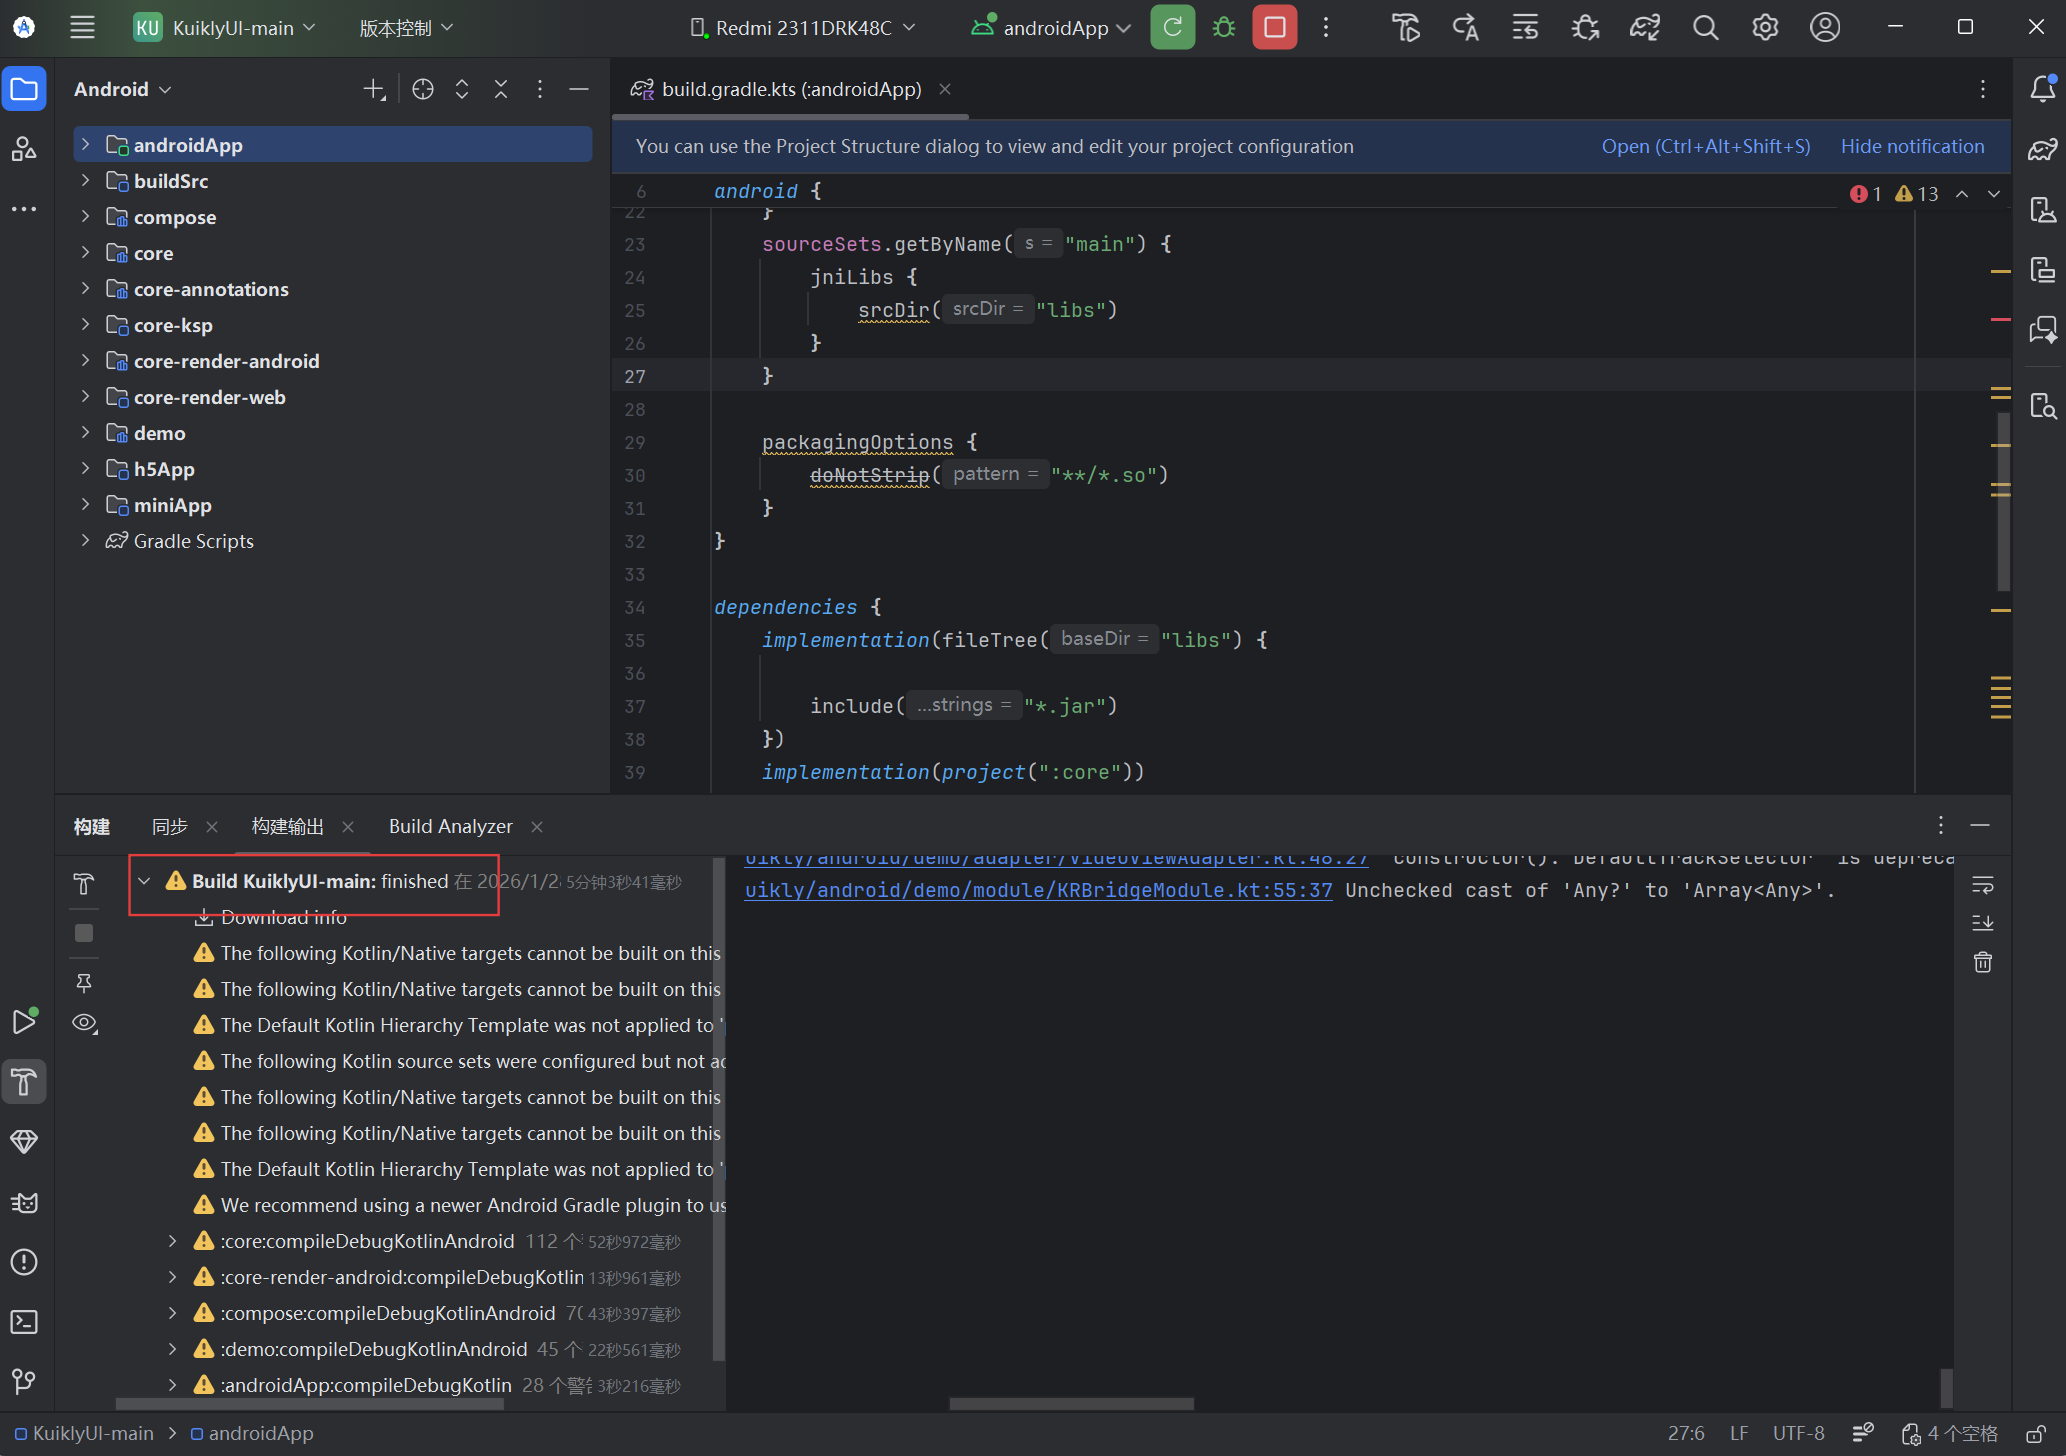Viewport: 2066px width, 1456px height.
Task: Switch to the 同步 tab
Action: click(x=170, y=827)
